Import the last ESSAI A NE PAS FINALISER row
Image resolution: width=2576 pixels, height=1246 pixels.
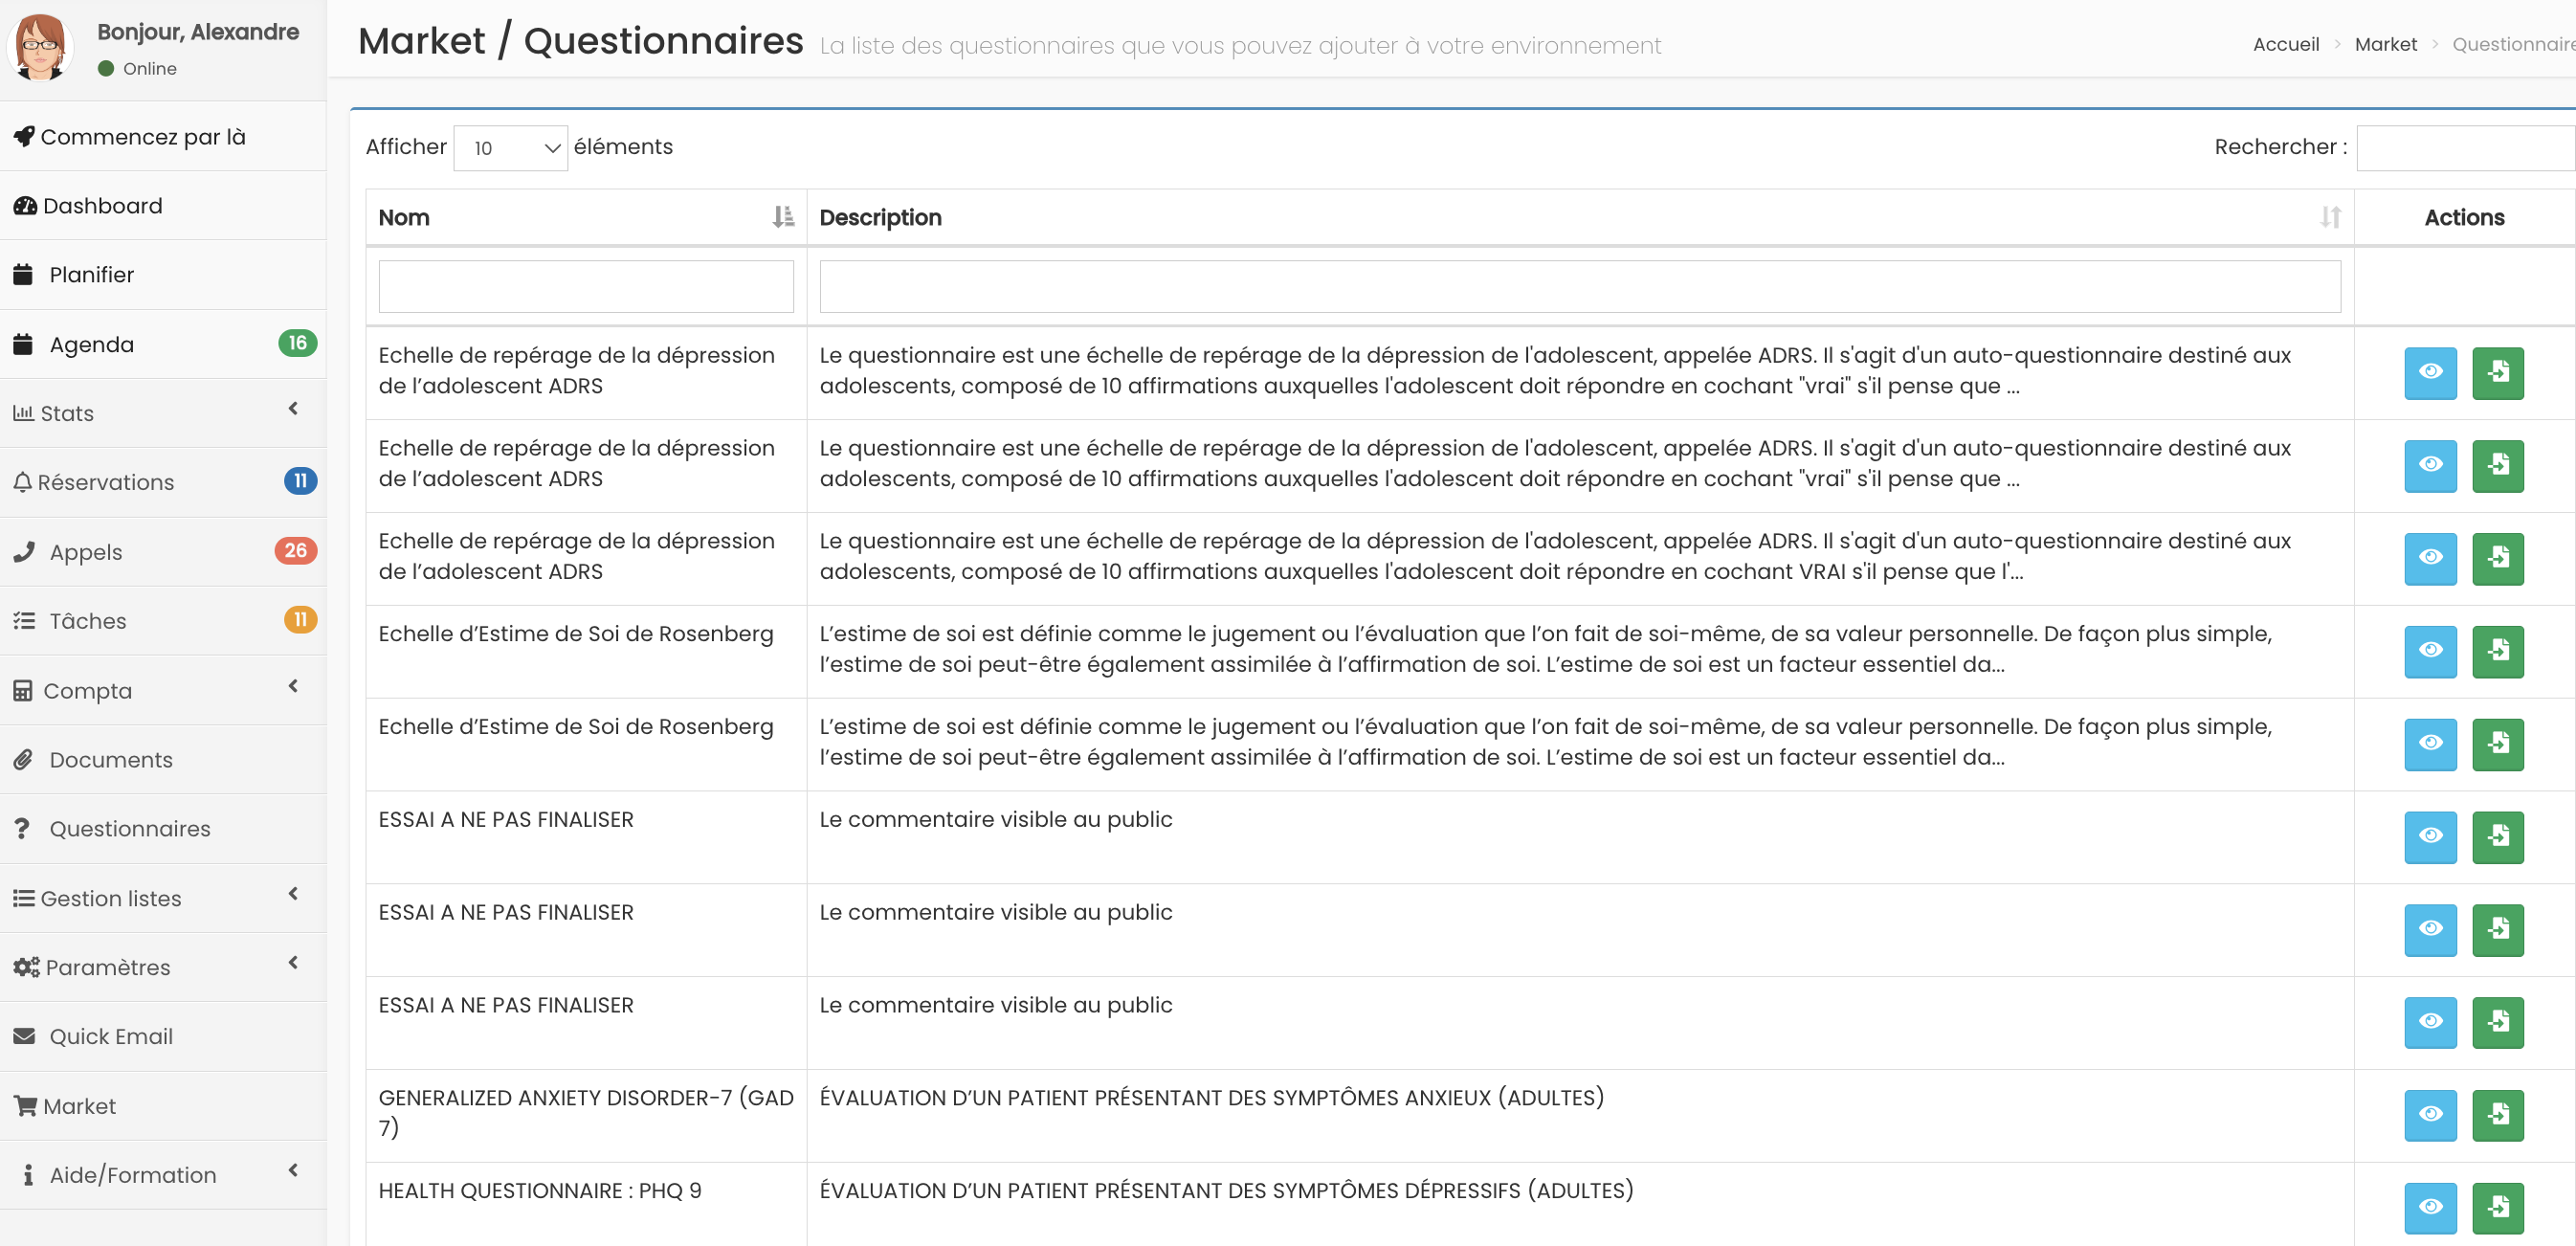click(x=2497, y=1023)
